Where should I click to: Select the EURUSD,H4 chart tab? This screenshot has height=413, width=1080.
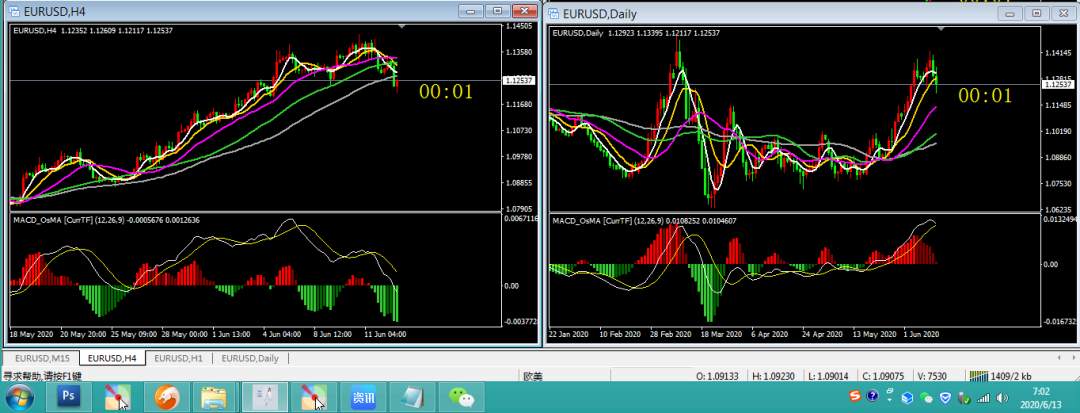(112, 358)
